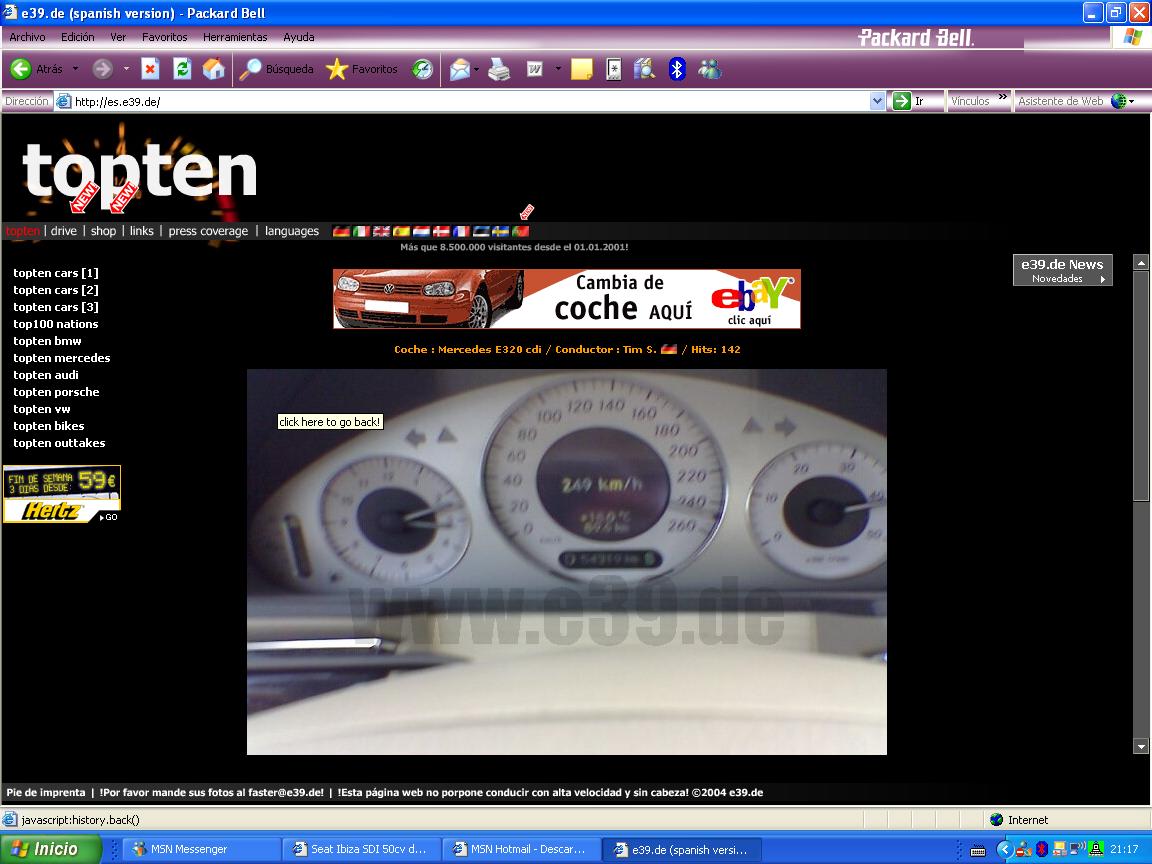This screenshot has width=1152, height=864.
Task: Open the Archivo menu
Action: pyautogui.click(x=27, y=37)
